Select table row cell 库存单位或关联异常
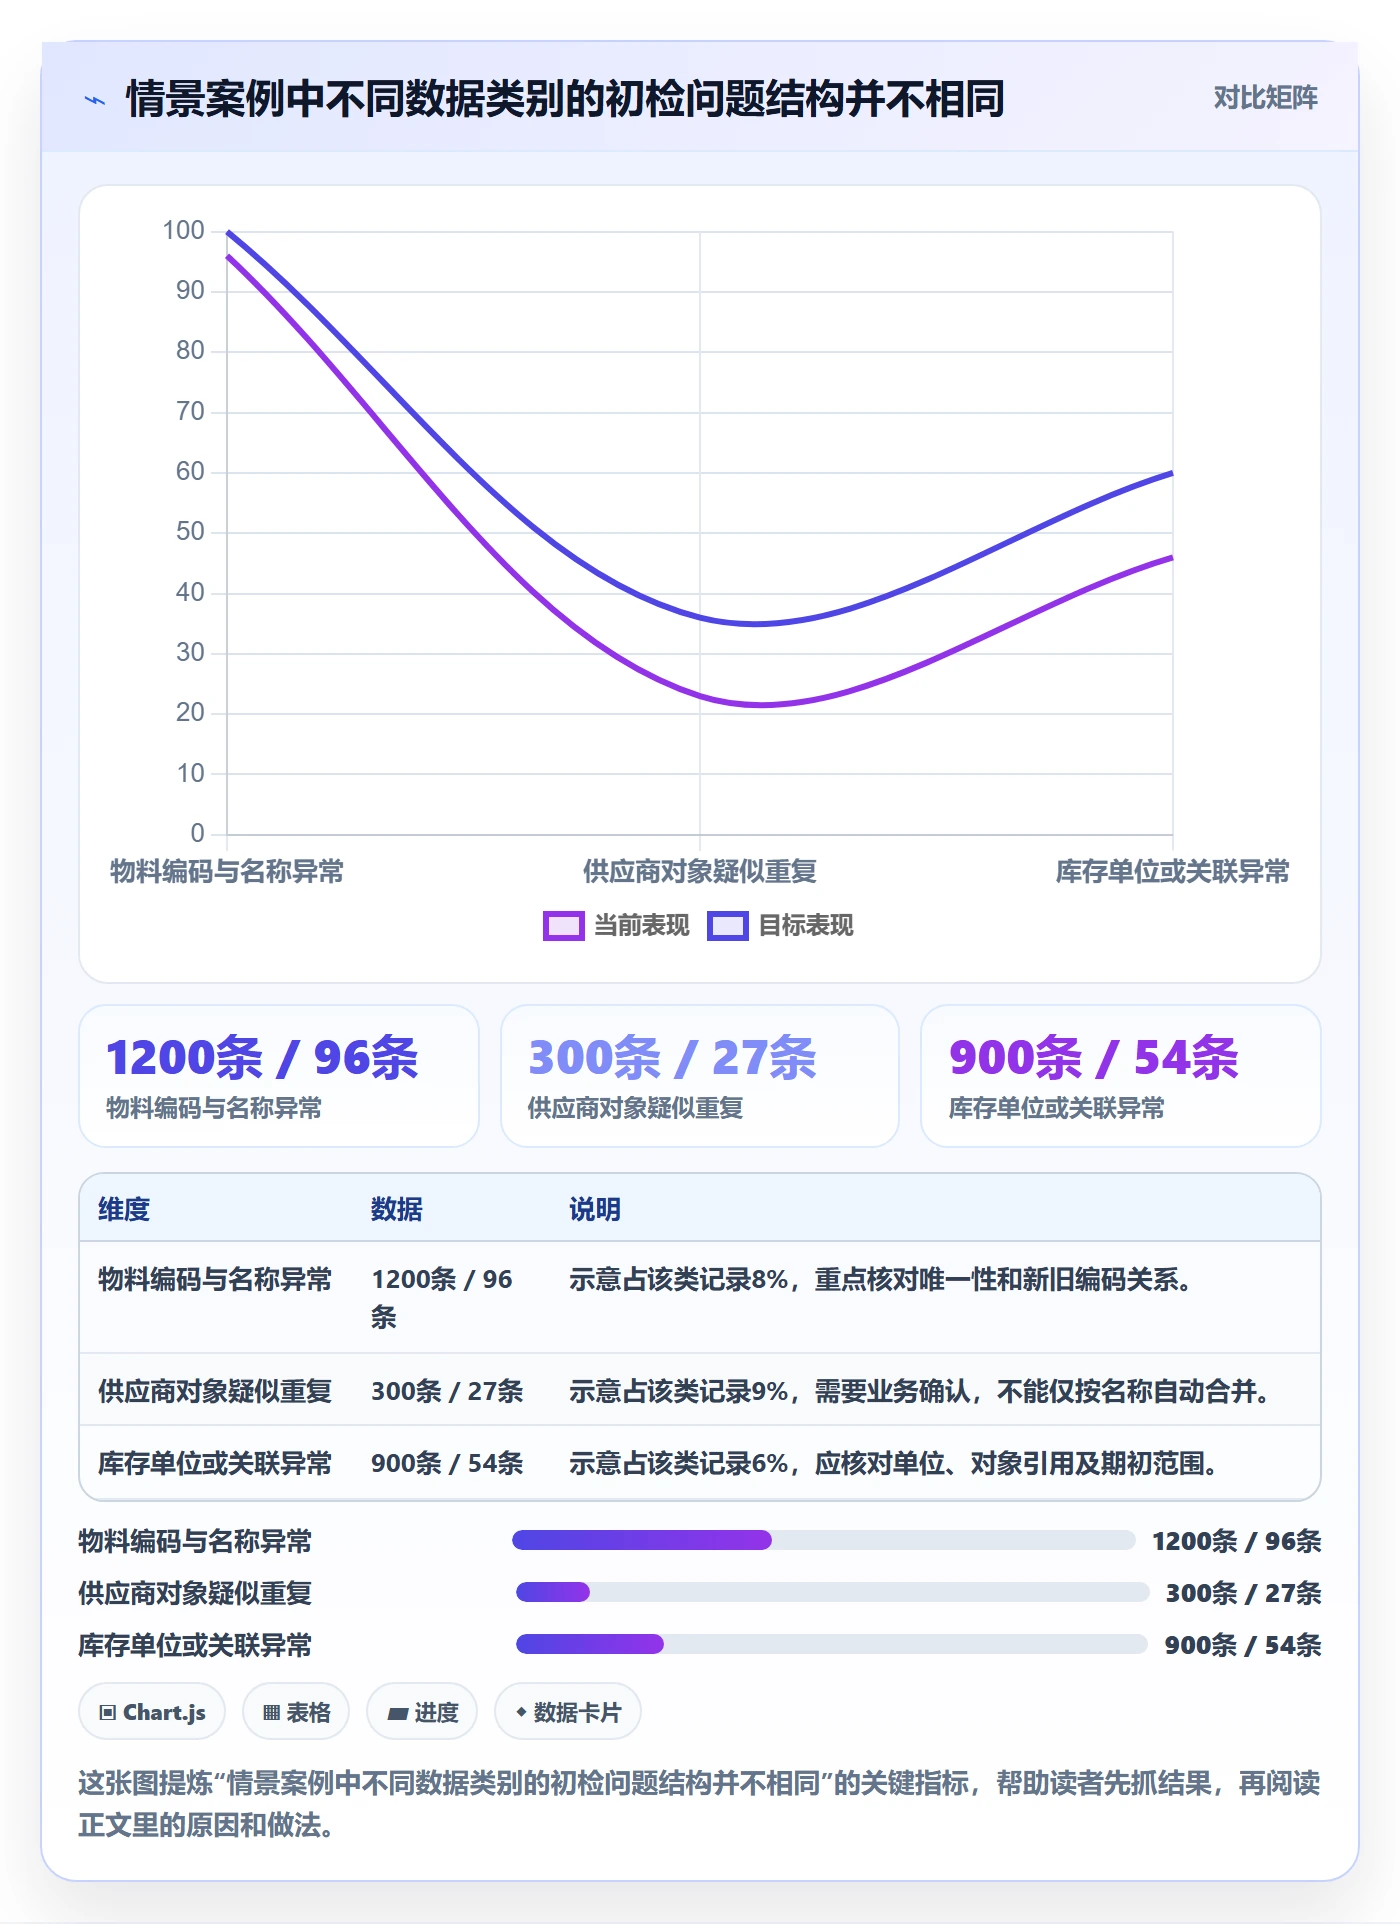The image size is (1400, 1924). (215, 1463)
